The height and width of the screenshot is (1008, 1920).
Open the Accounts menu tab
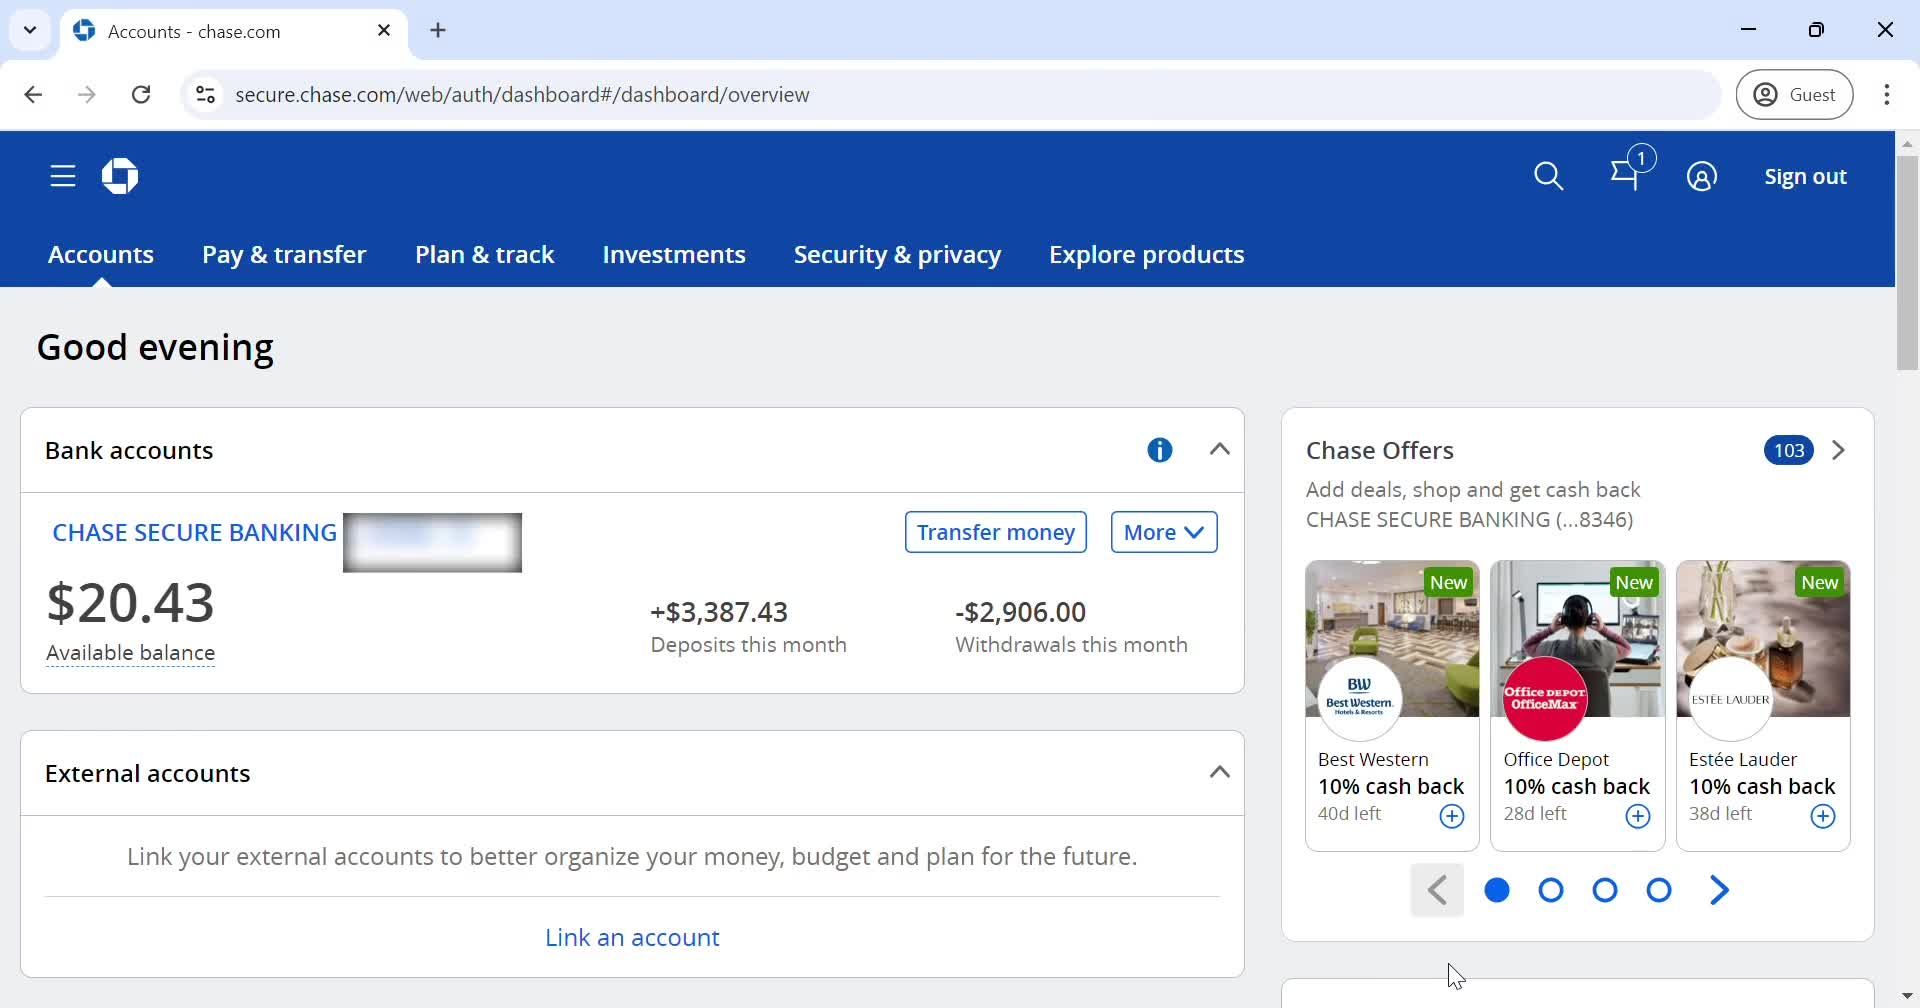click(x=101, y=255)
